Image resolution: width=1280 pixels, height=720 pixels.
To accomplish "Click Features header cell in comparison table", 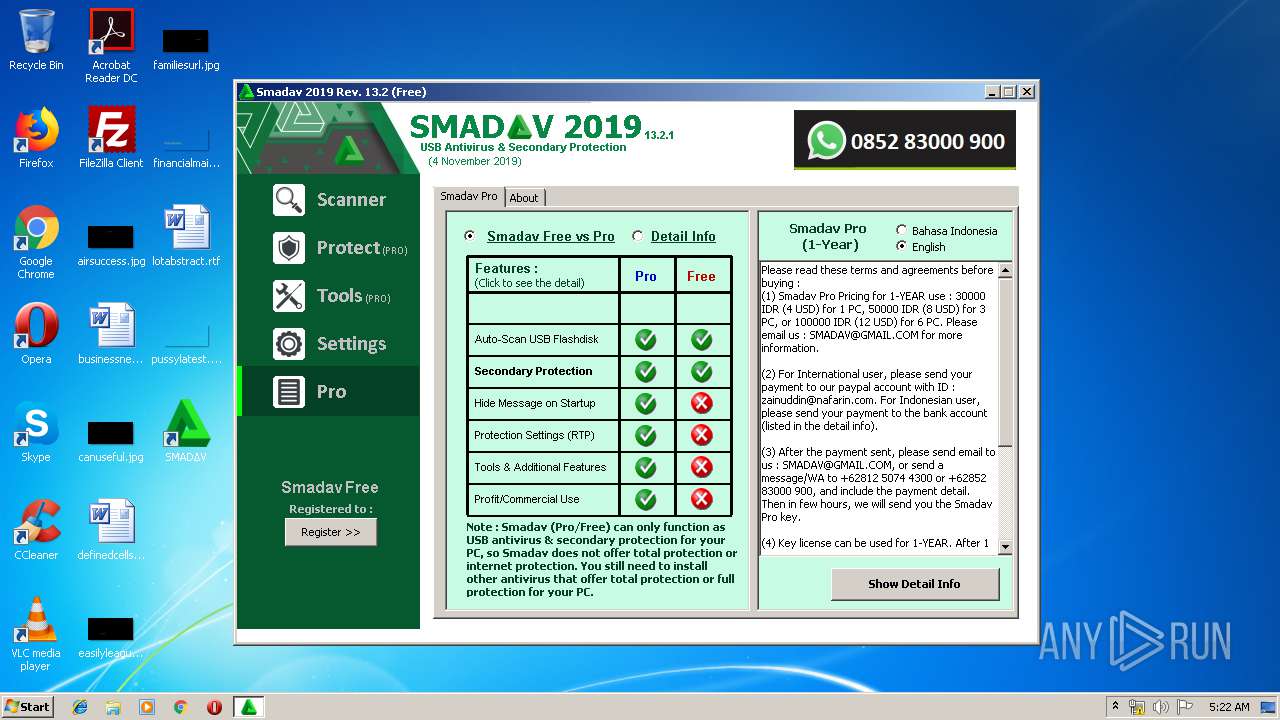I will (543, 275).
